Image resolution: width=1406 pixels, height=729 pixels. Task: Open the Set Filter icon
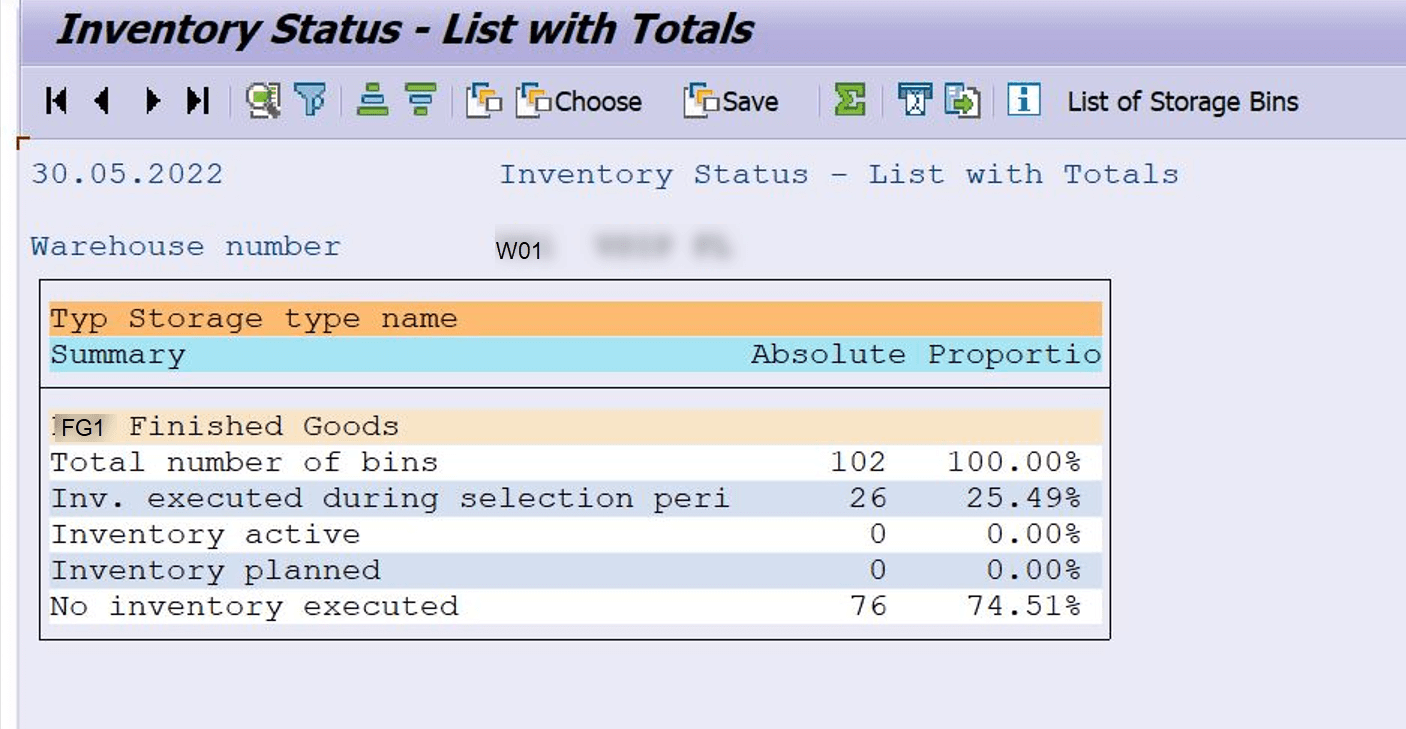coord(310,101)
